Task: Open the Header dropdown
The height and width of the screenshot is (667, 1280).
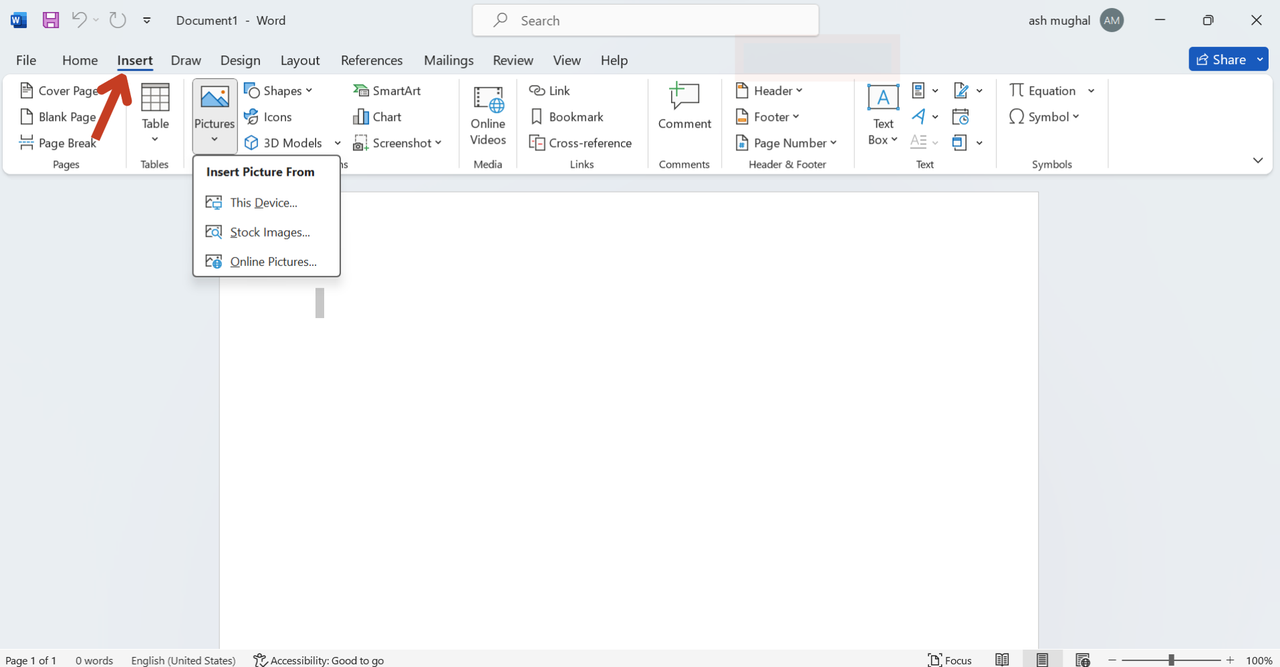Action: pyautogui.click(x=769, y=91)
